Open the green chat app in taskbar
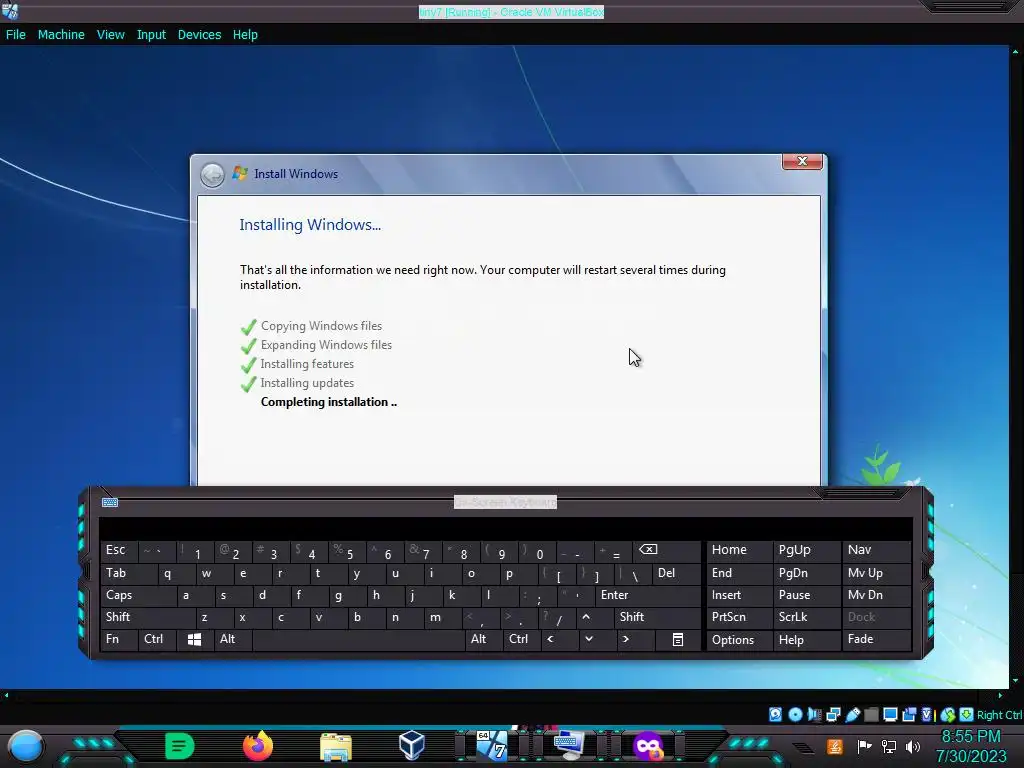 (180, 746)
